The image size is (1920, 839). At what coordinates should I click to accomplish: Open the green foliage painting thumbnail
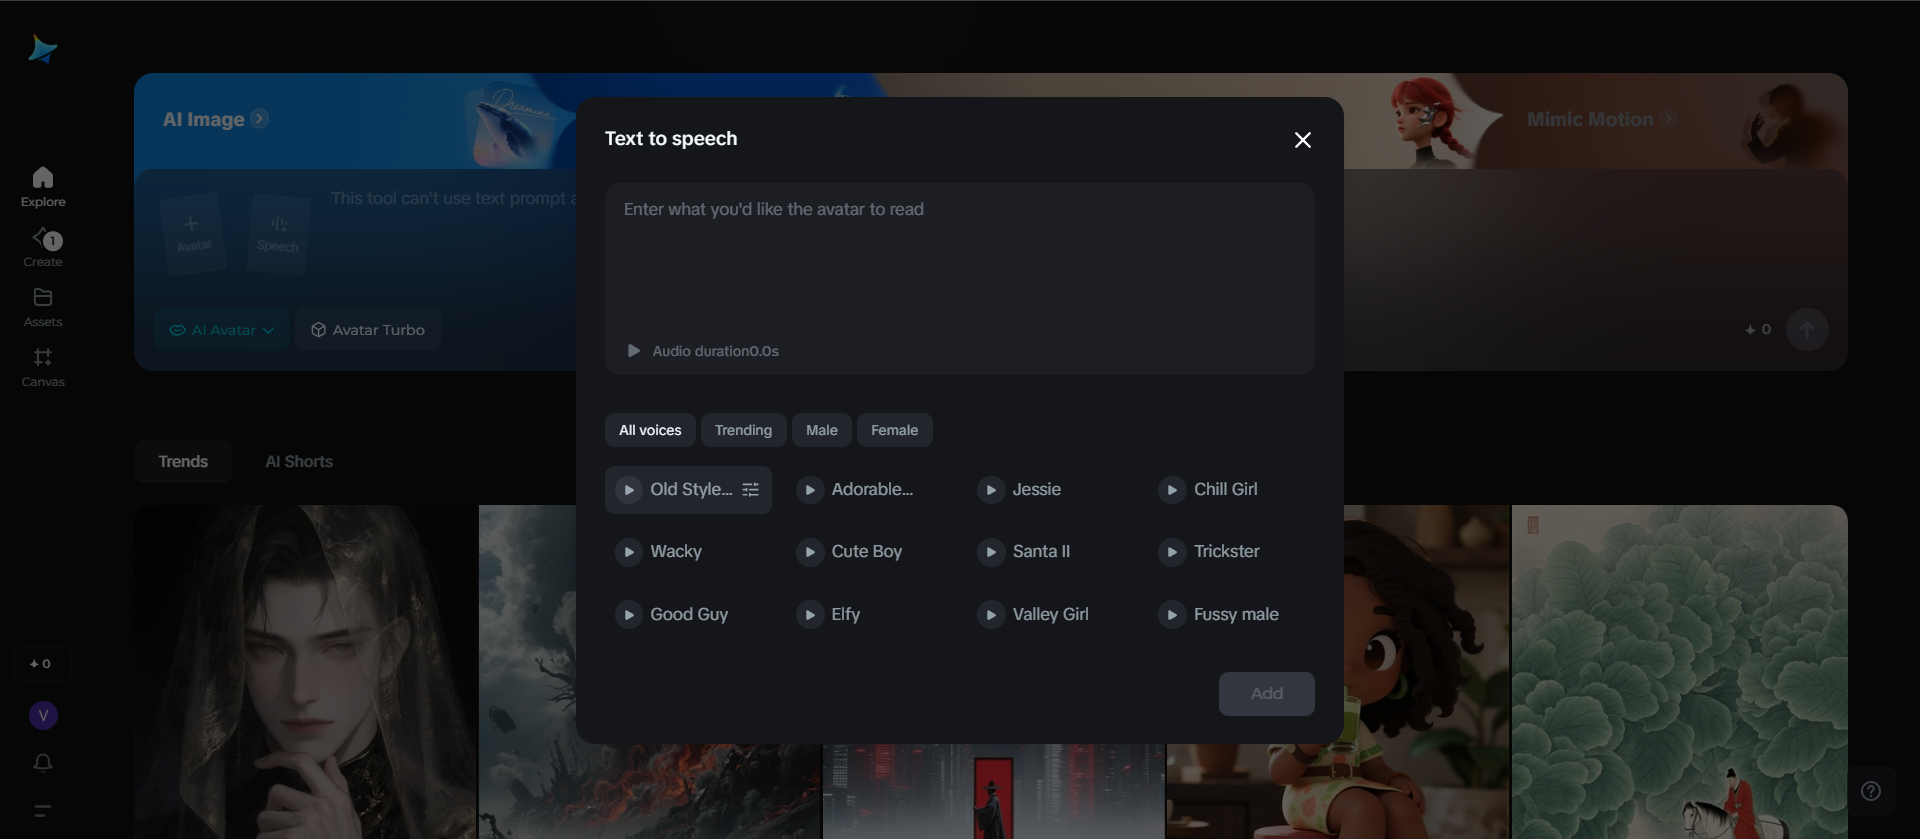point(1680,672)
